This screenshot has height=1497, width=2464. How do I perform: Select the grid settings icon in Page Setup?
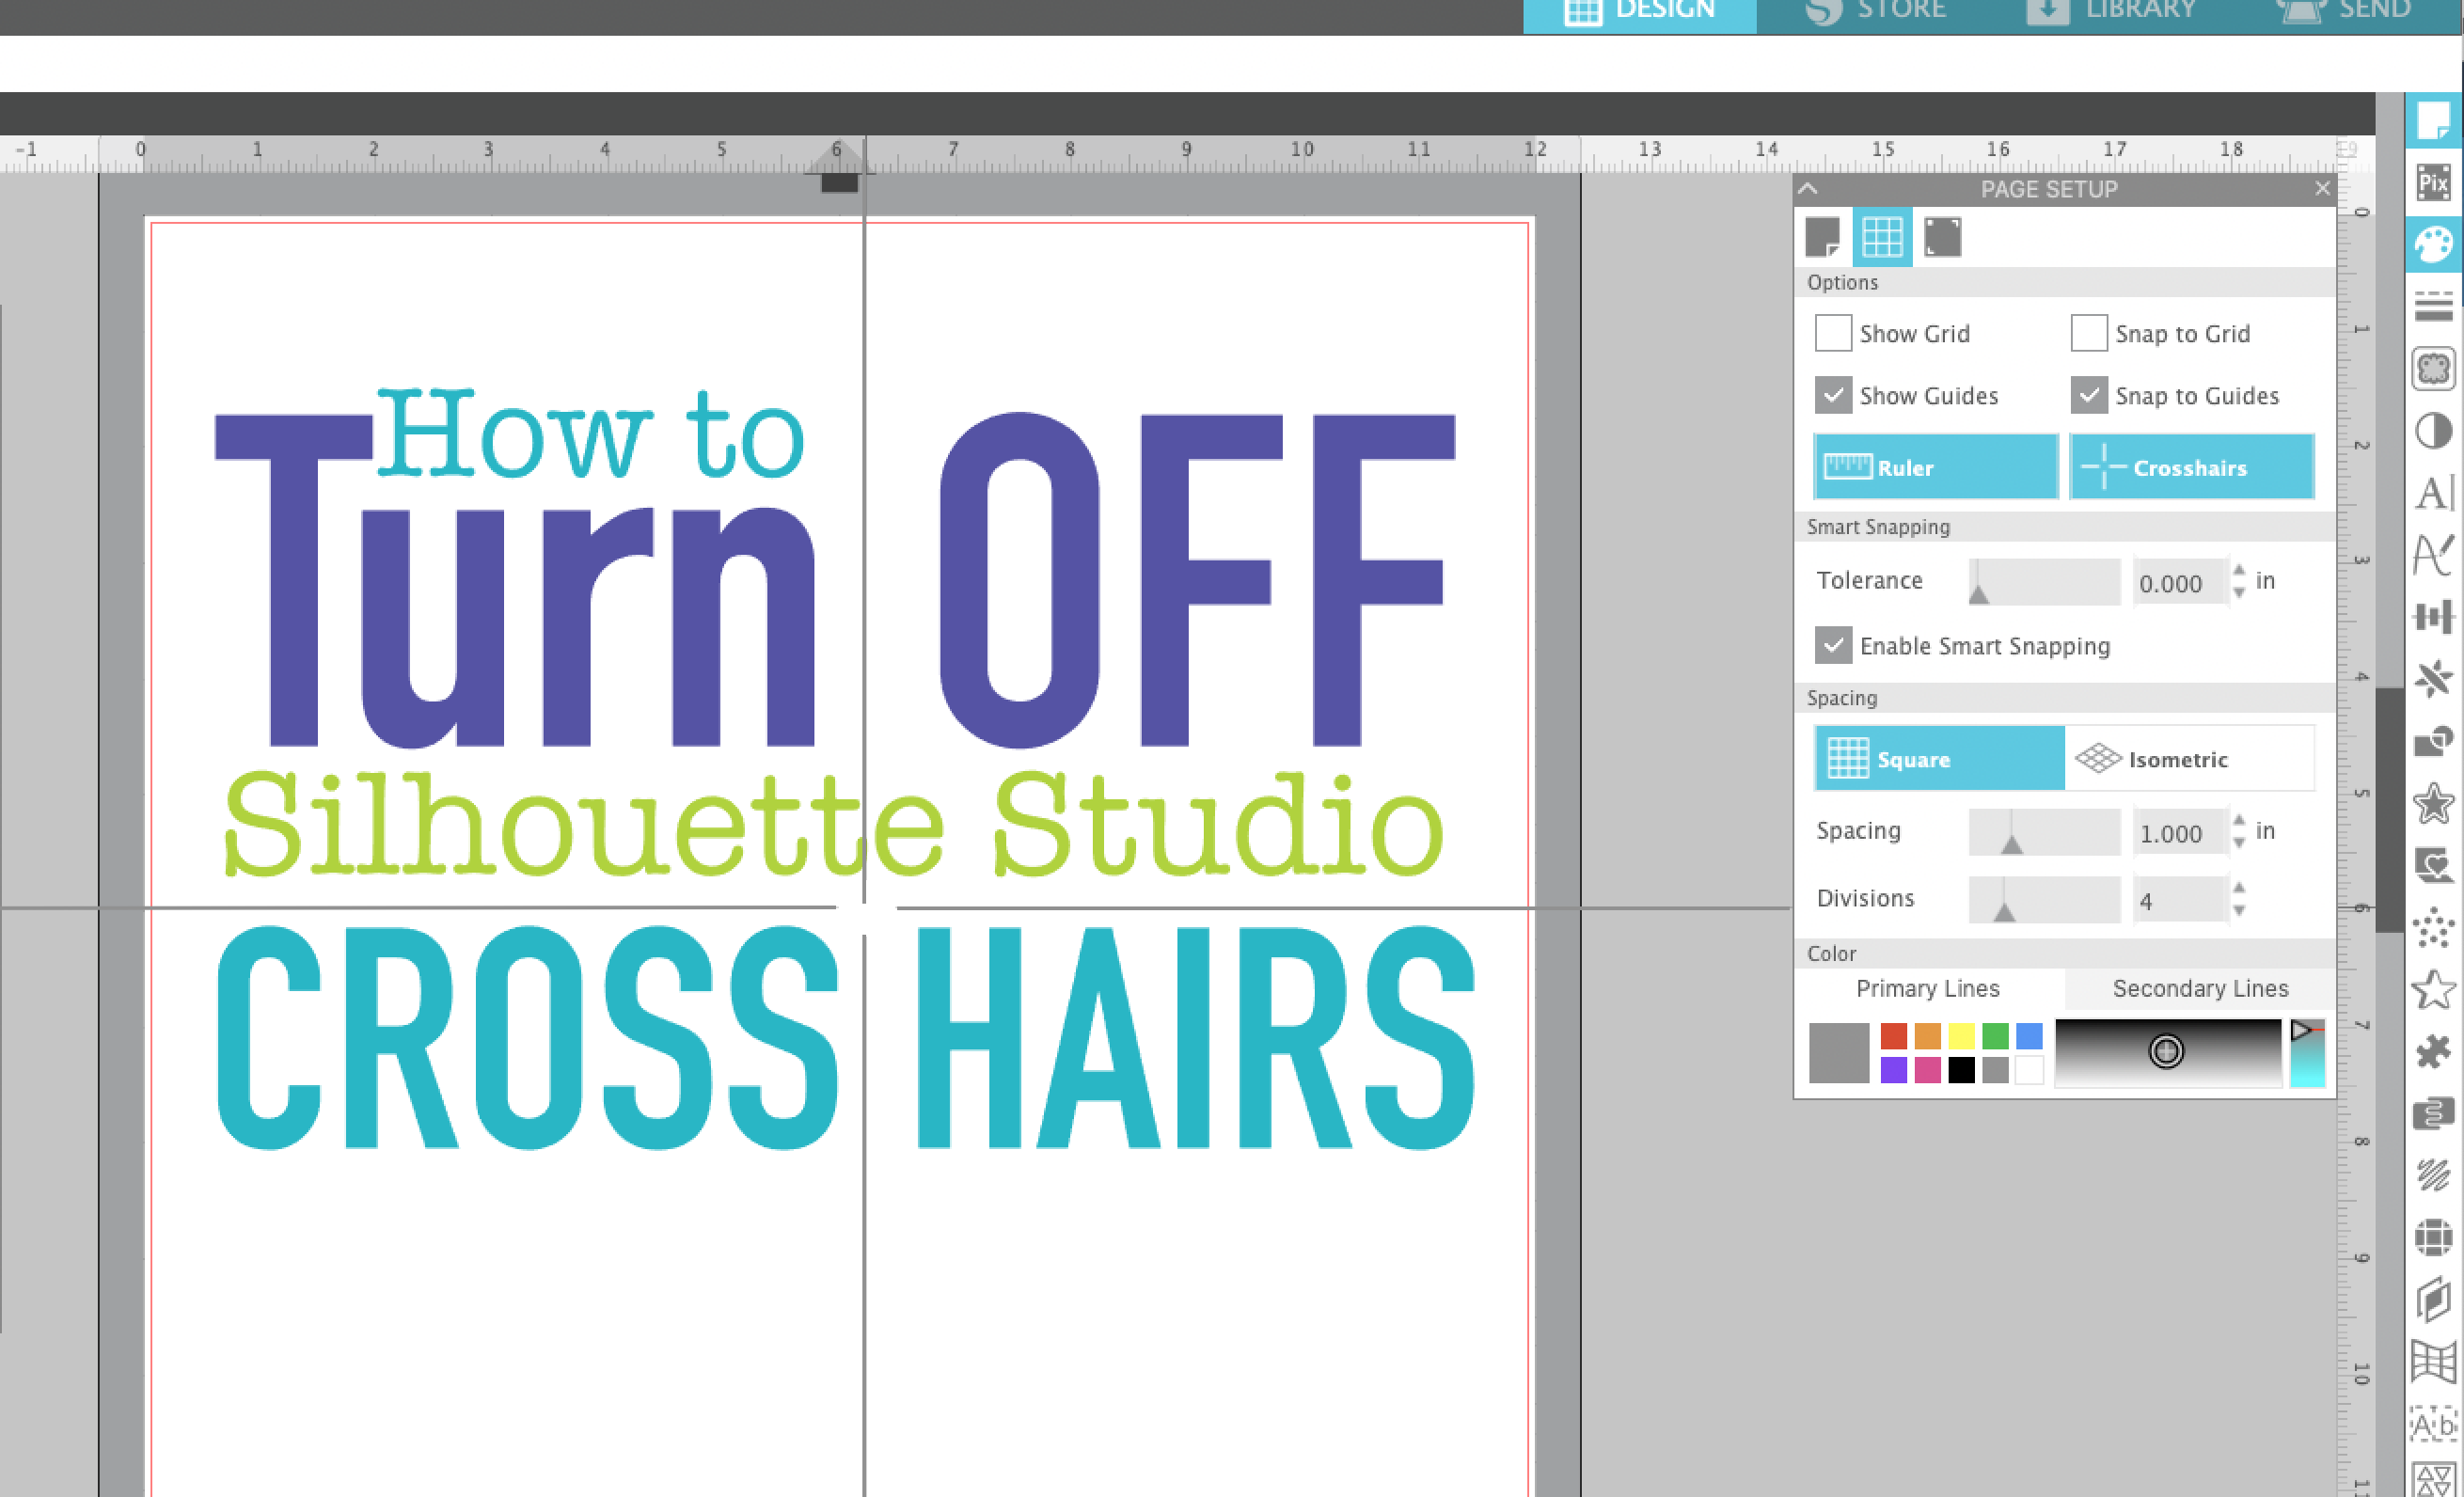tap(1881, 237)
